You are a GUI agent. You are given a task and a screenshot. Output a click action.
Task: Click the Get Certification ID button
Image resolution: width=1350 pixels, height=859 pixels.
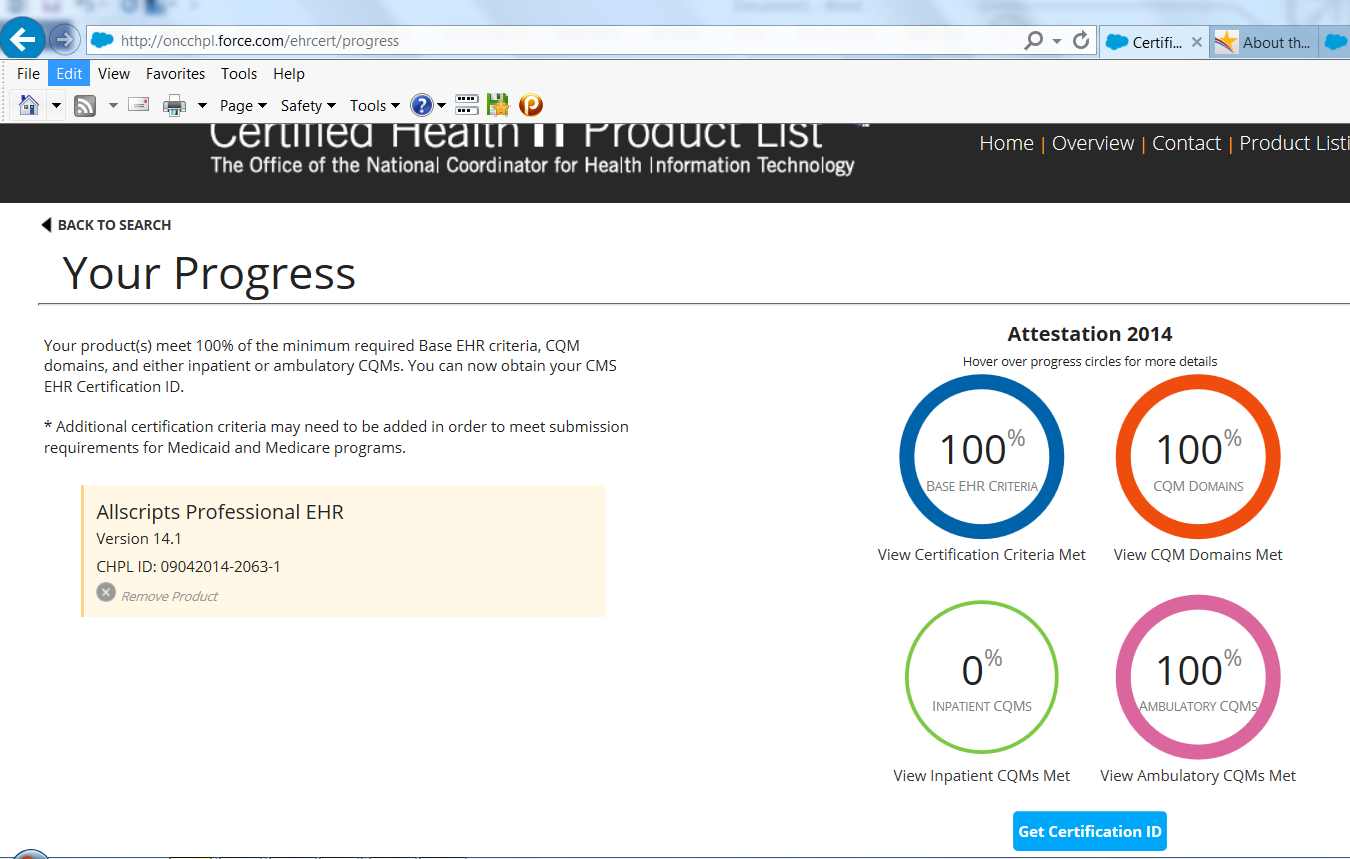[x=1090, y=831]
